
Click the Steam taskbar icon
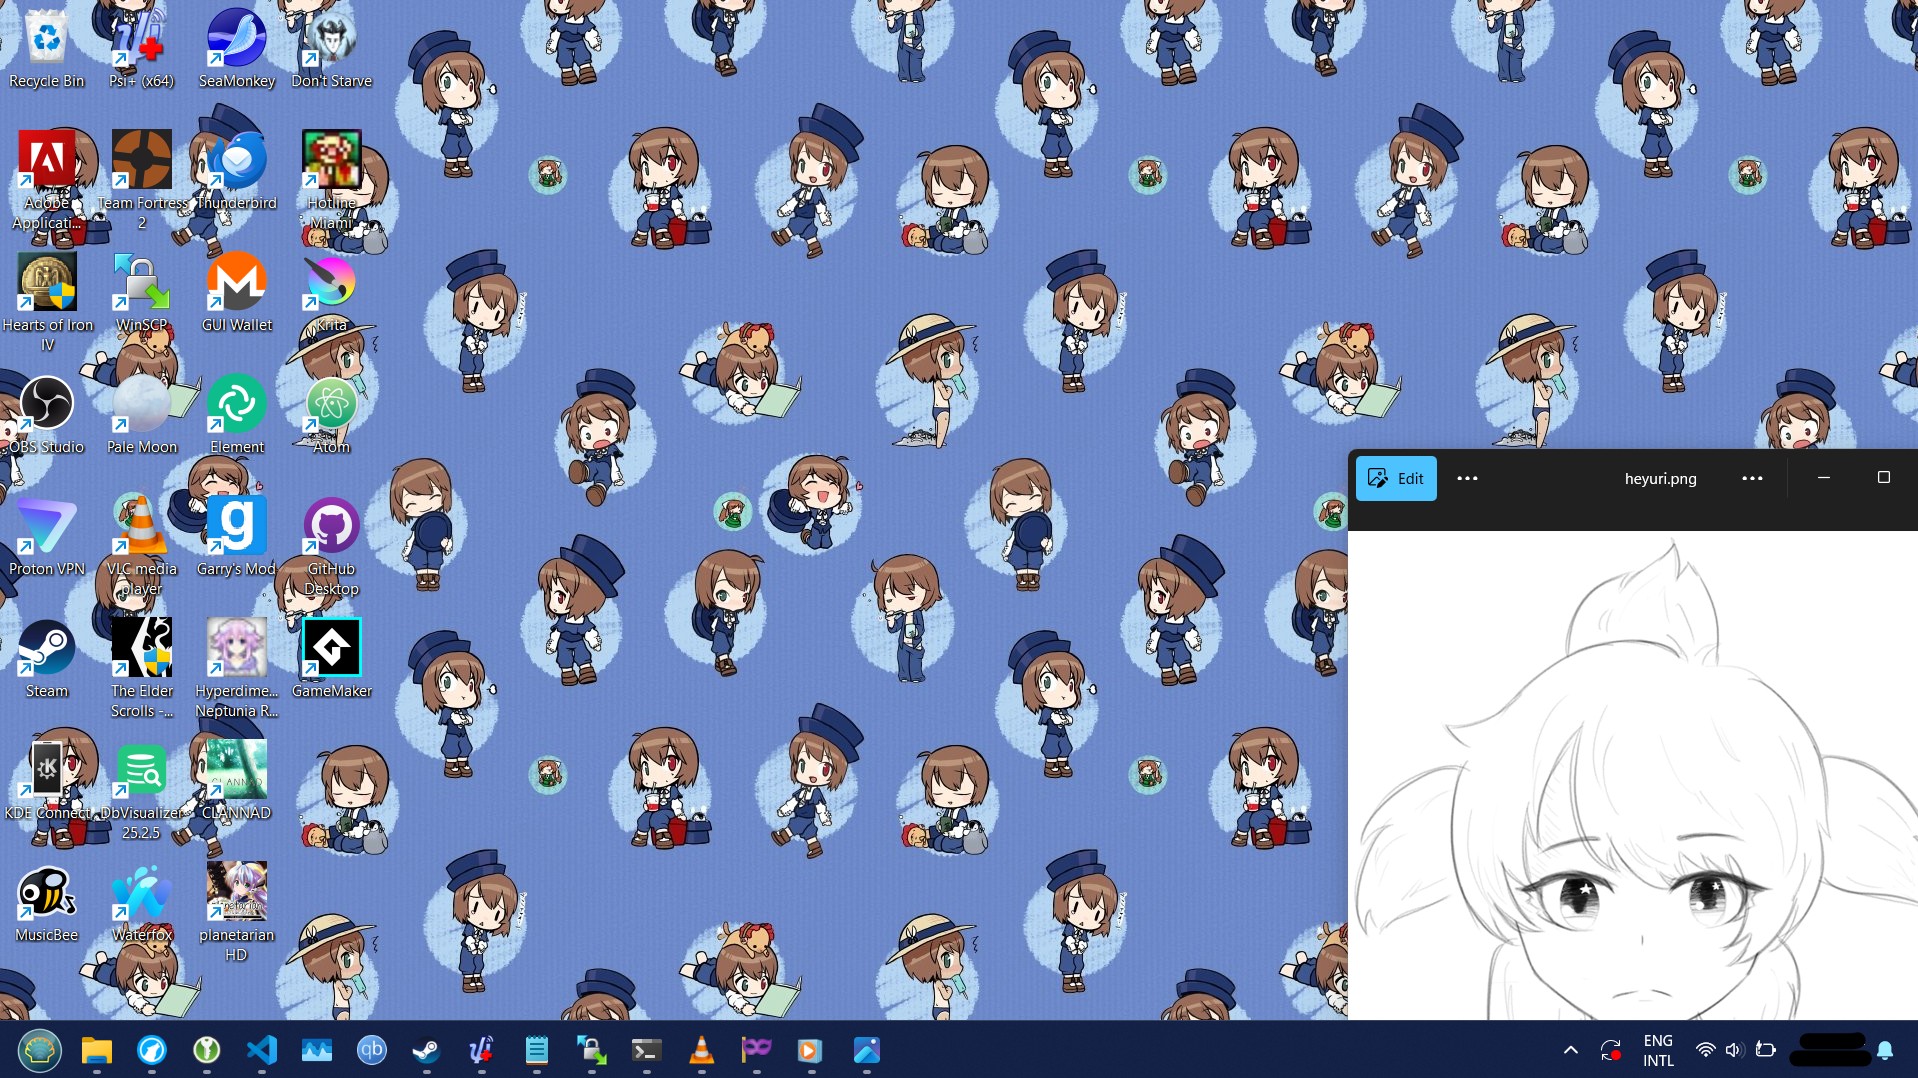[x=427, y=1050]
